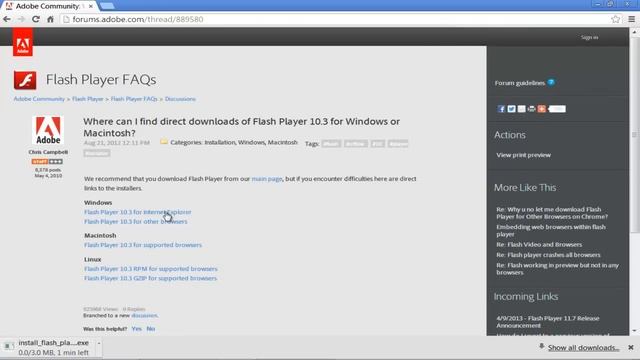Click the Flash Player FAQs heading
640x360 pixels.
tap(101, 80)
